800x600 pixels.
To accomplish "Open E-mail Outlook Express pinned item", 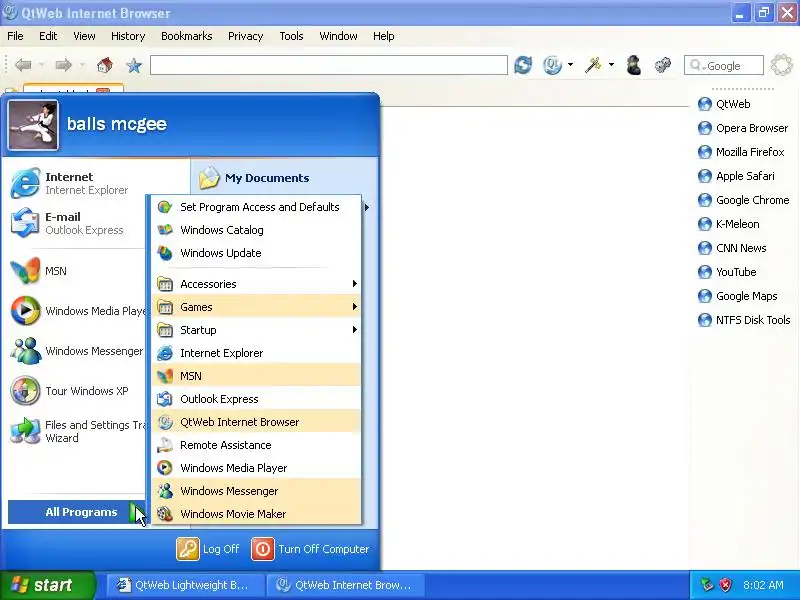I will tap(77, 223).
